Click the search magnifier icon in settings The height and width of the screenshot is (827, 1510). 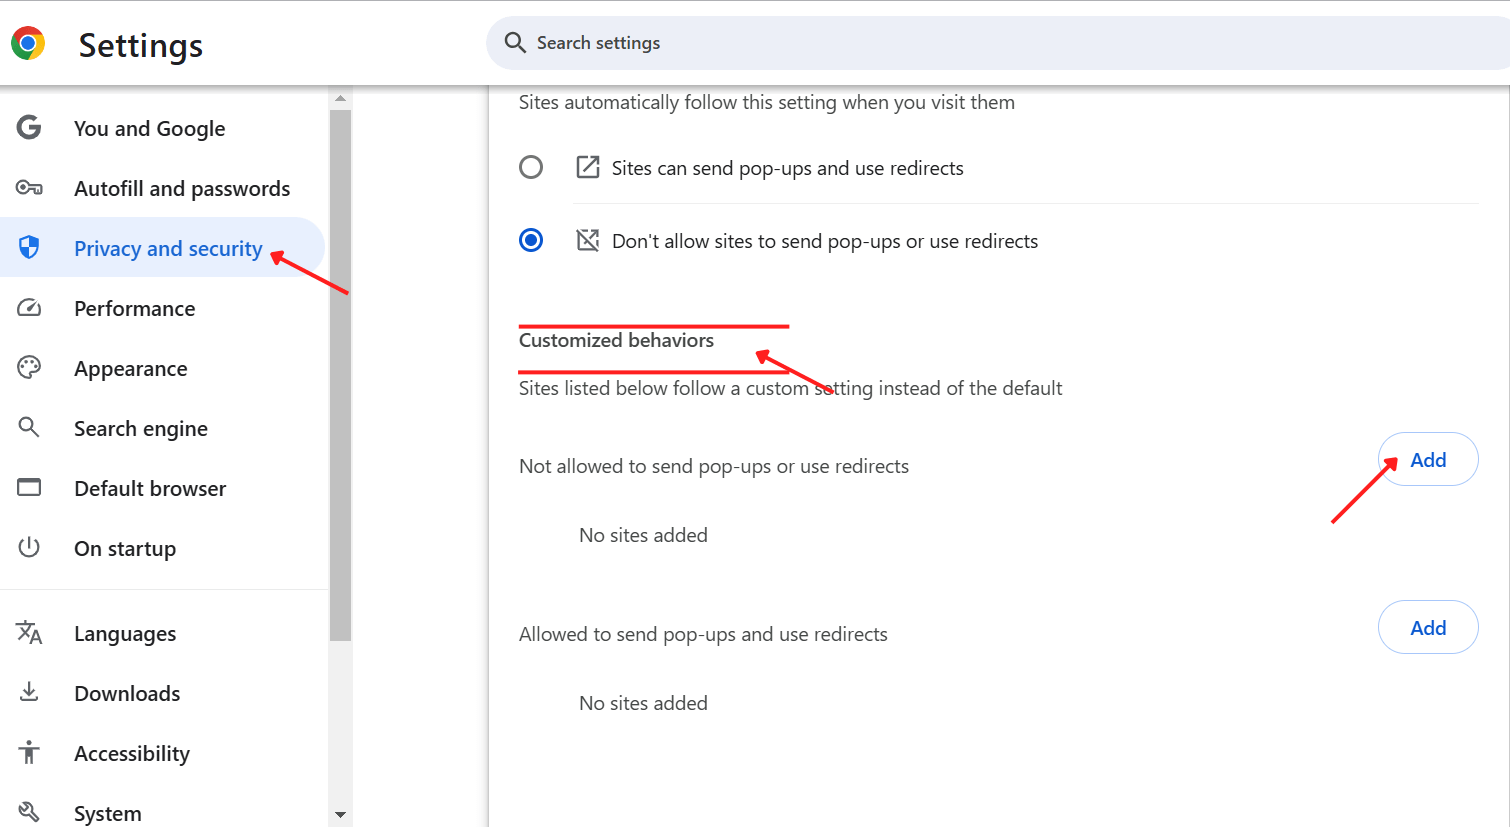pos(515,42)
